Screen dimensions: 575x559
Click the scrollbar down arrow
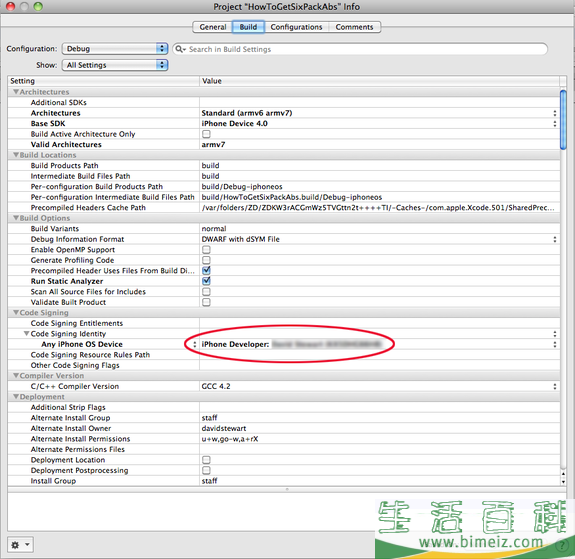point(563,482)
